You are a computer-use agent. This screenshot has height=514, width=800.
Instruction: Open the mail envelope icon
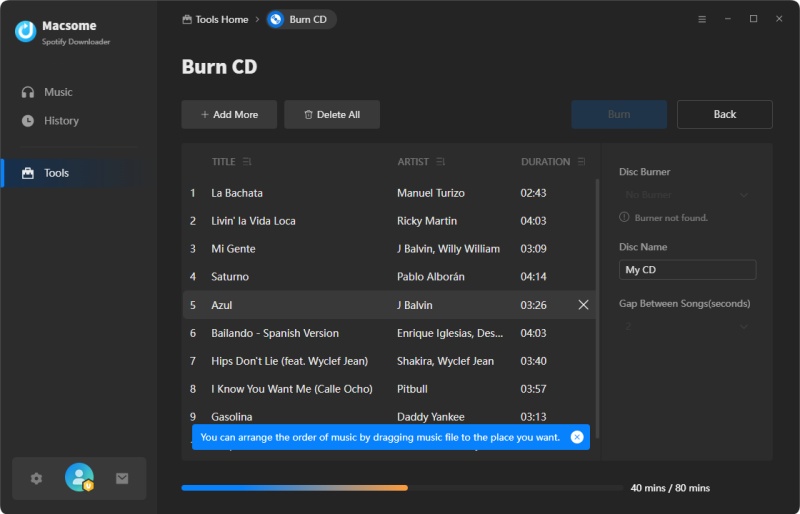pyautogui.click(x=122, y=478)
